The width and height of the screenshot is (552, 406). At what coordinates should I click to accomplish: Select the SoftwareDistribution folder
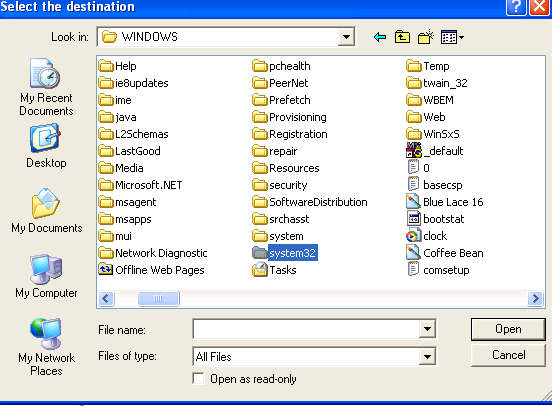(310, 202)
